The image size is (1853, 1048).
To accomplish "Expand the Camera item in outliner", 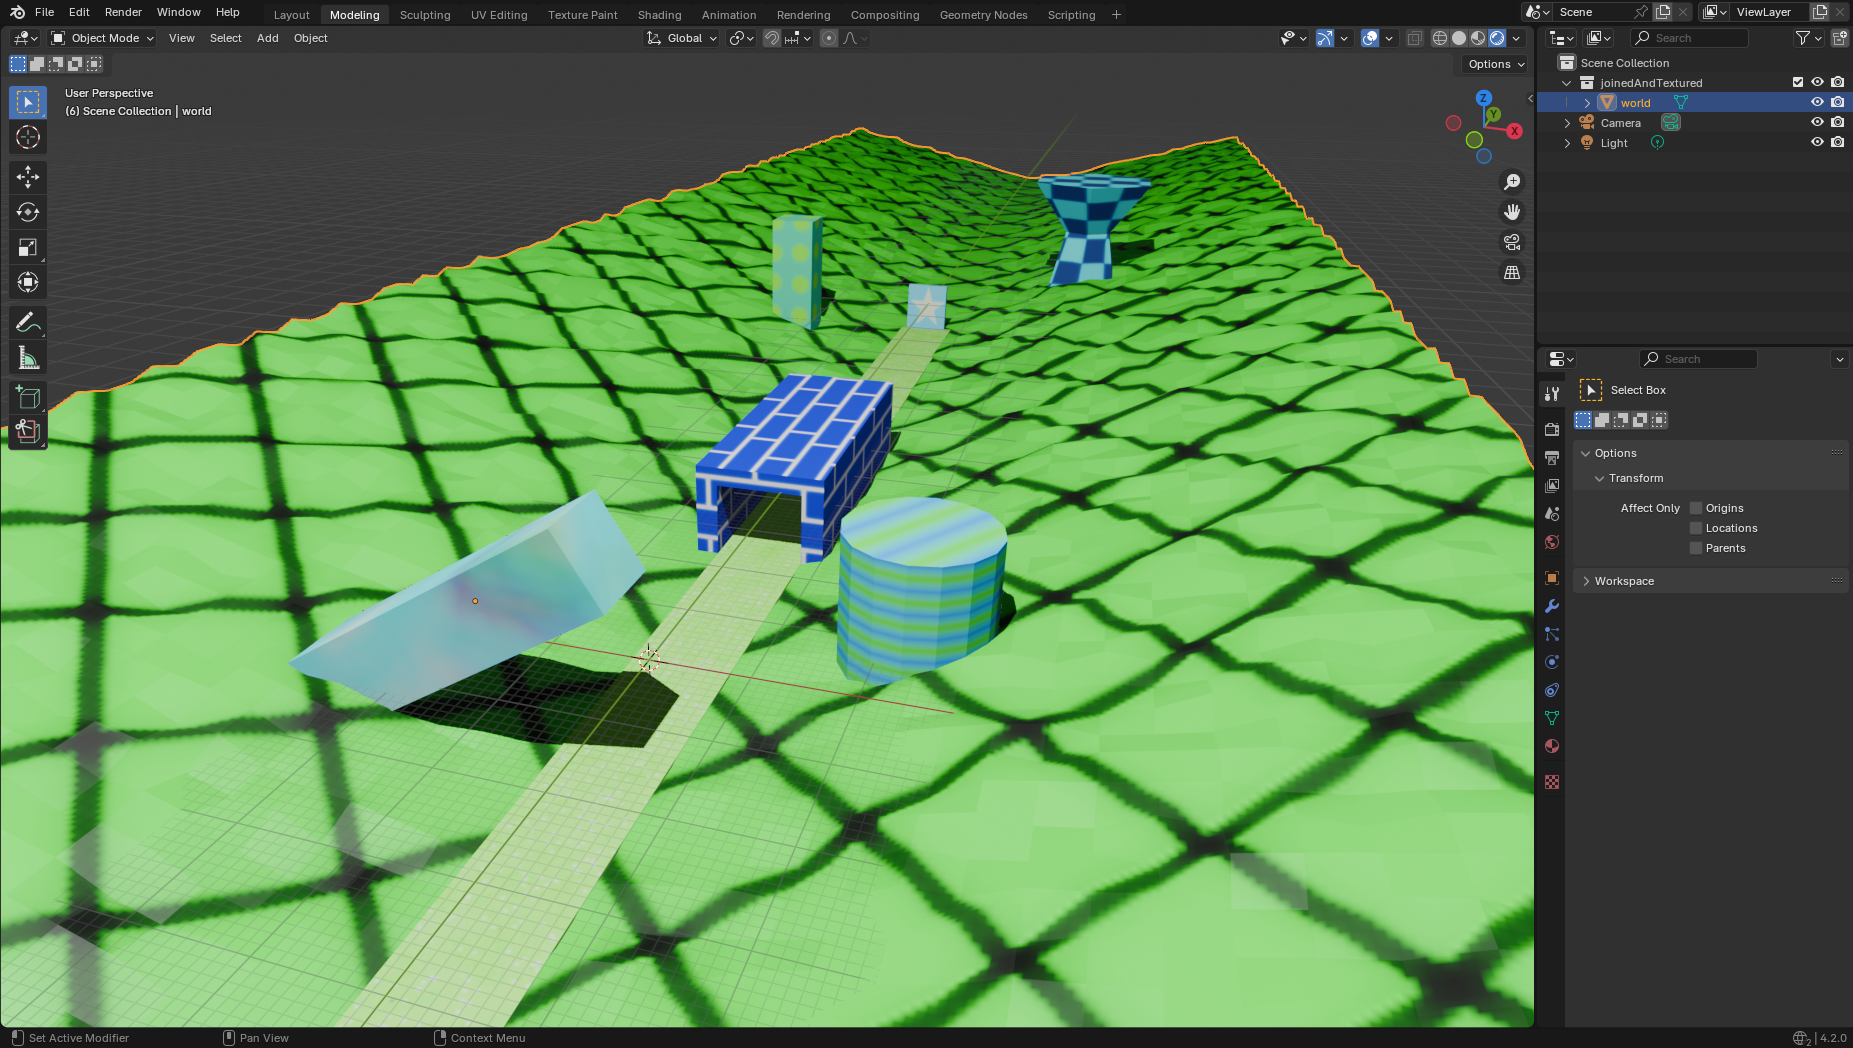I will point(1567,123).
